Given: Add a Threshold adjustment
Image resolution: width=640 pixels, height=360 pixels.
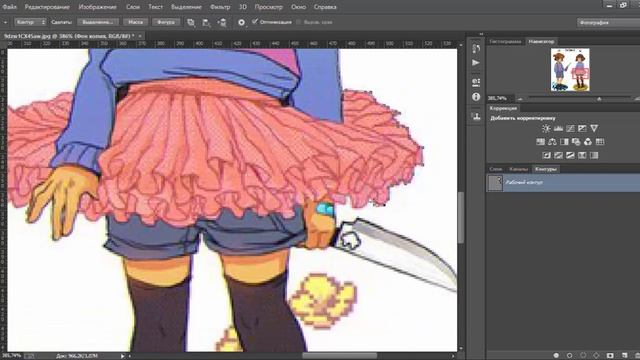Looking at the screenshot, I should point(570,156).
